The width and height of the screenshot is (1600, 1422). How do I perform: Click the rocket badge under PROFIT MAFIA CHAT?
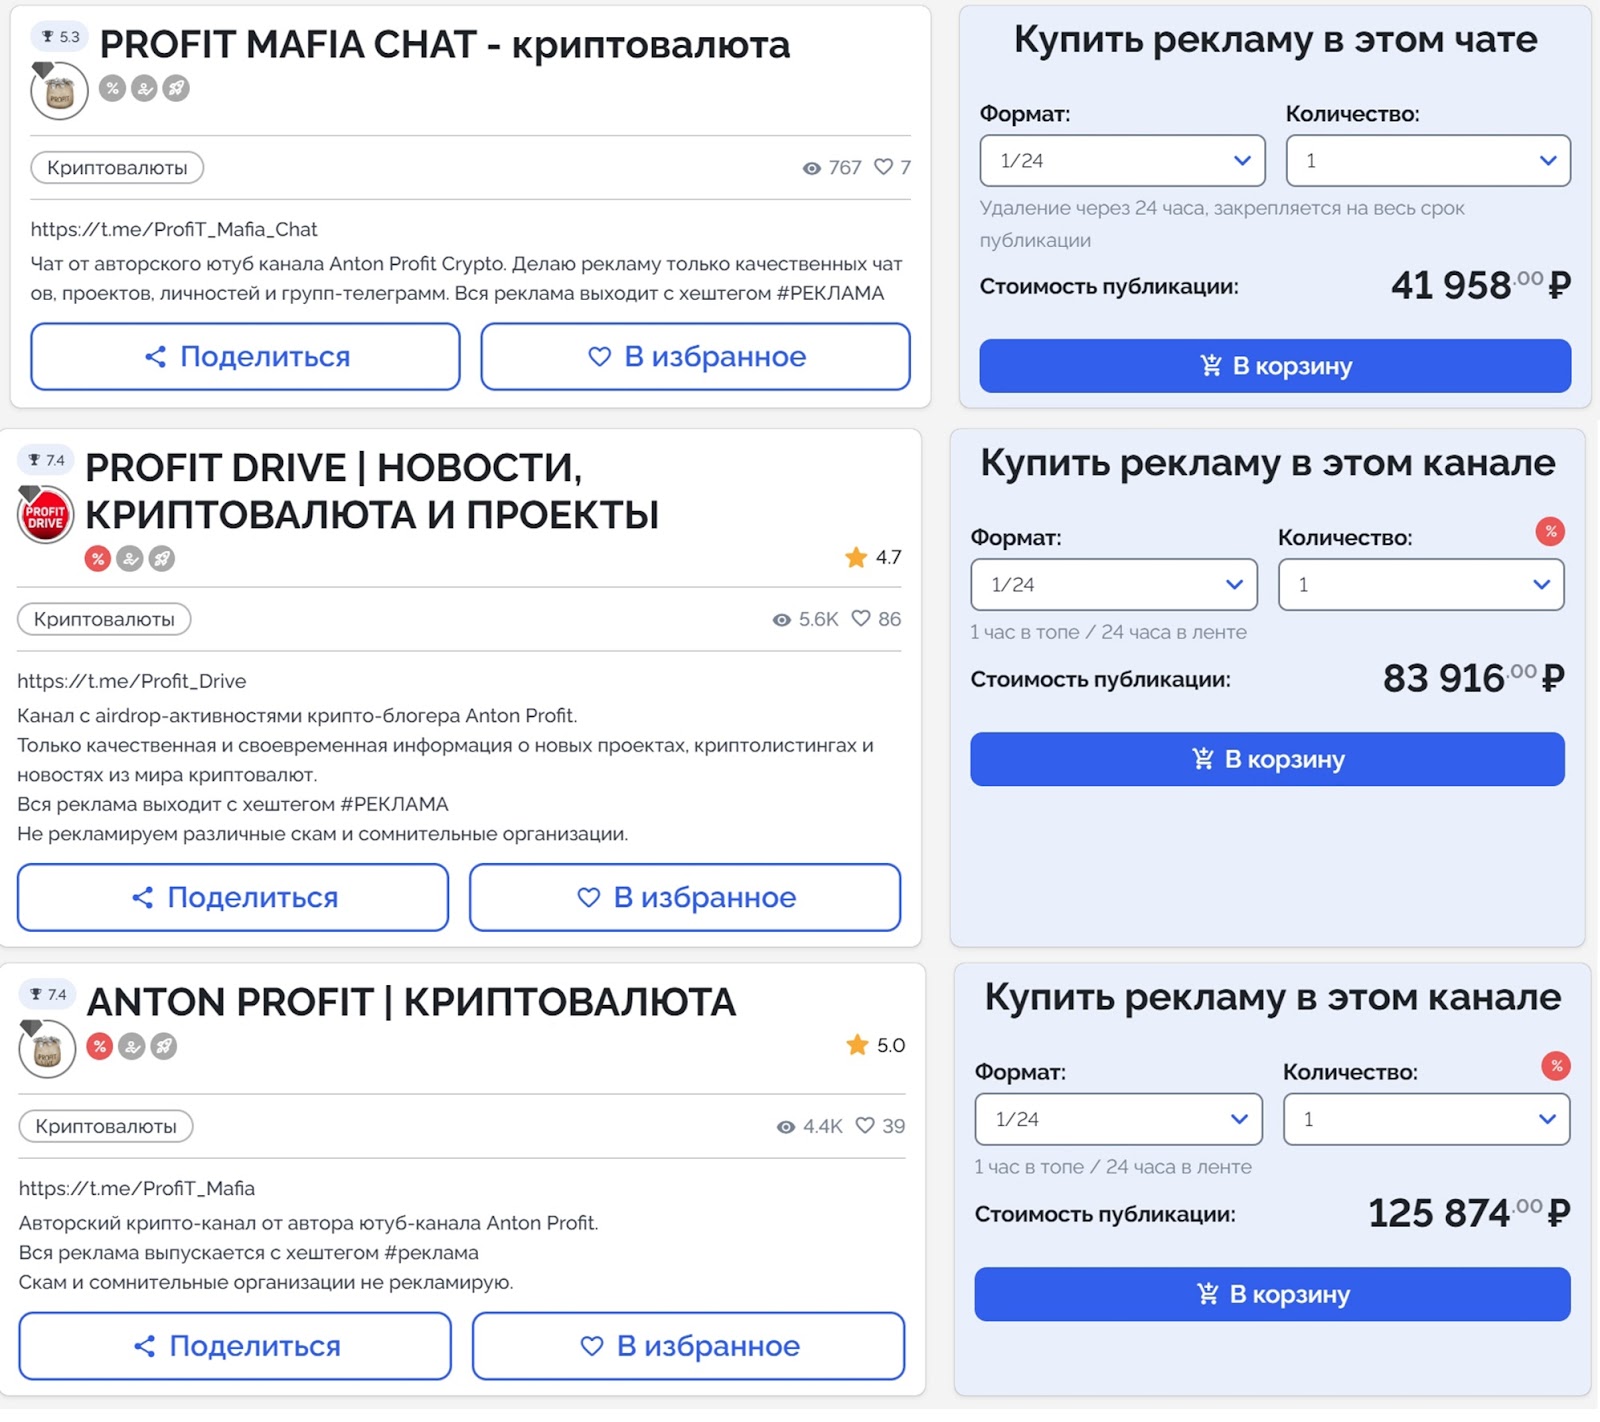pos(176,88)
